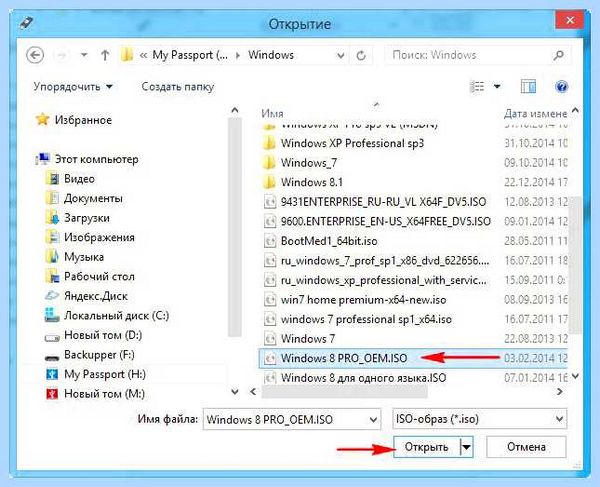
Task: Click the Локальный диск (C:) drive icon
Action: click(x=52, y=316)
